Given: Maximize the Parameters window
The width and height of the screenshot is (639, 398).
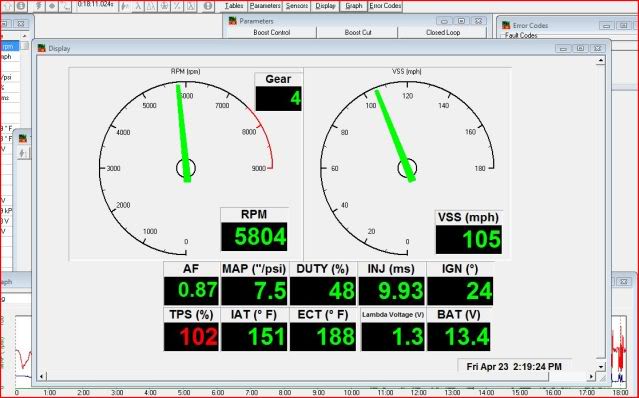Looking at the screenshot, I should click(461, 21).
